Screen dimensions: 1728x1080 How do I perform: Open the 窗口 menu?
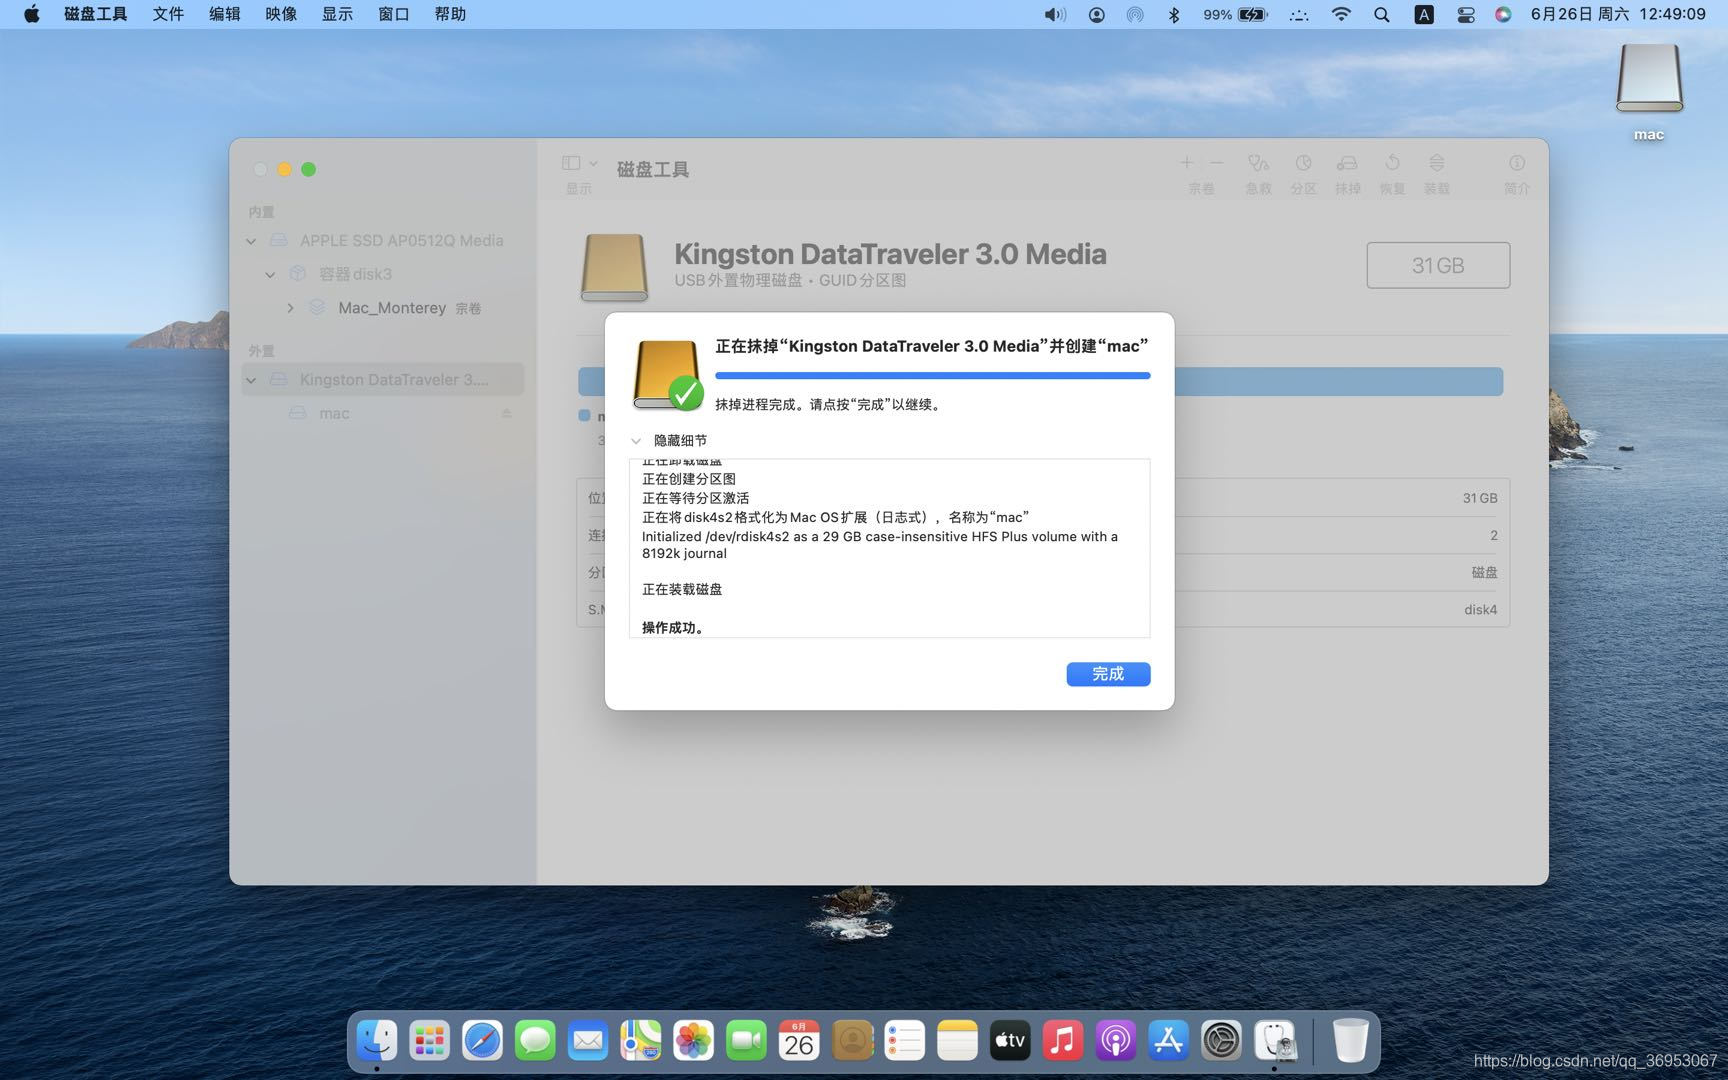pyautogui.click(x=394, y=14)
